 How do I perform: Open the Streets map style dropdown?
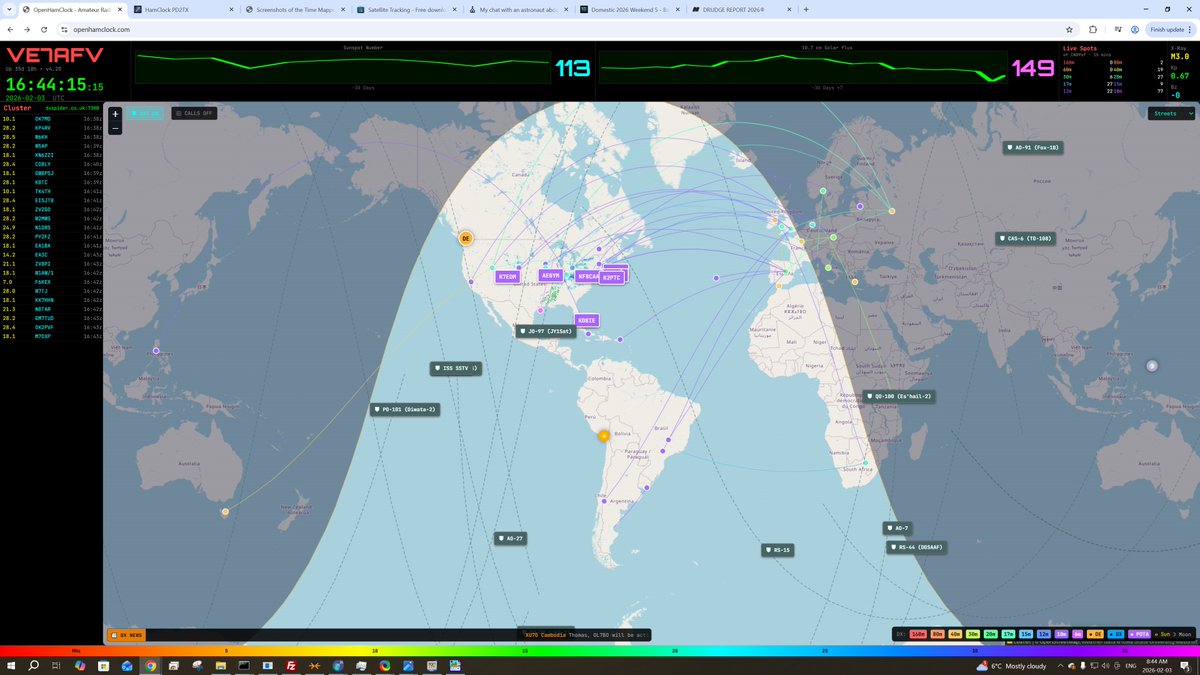(1170, 114)
